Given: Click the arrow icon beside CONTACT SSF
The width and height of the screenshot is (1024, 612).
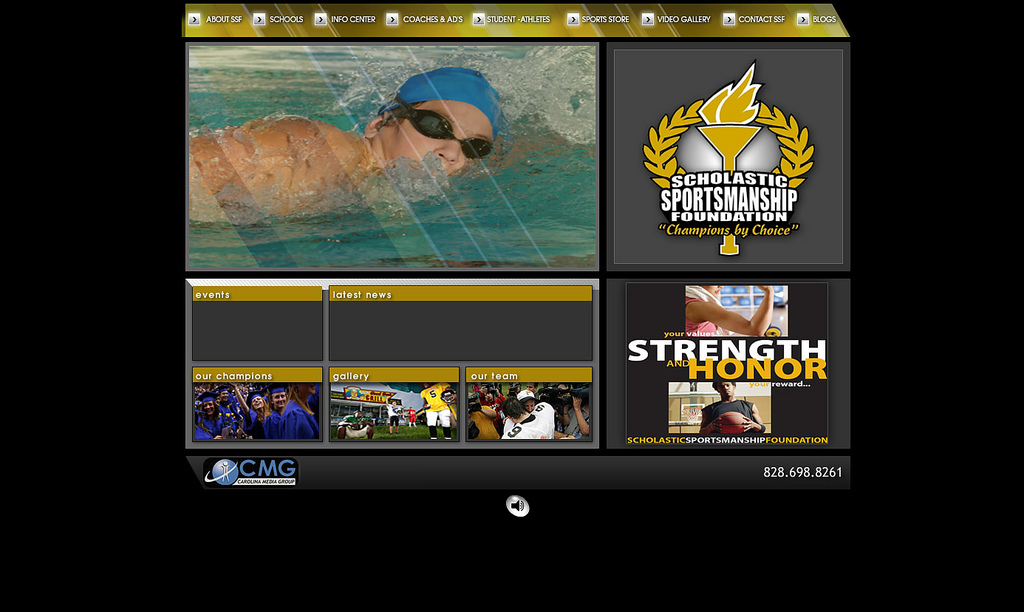Looking at the screenshot, I should click(x=729, y=18).
